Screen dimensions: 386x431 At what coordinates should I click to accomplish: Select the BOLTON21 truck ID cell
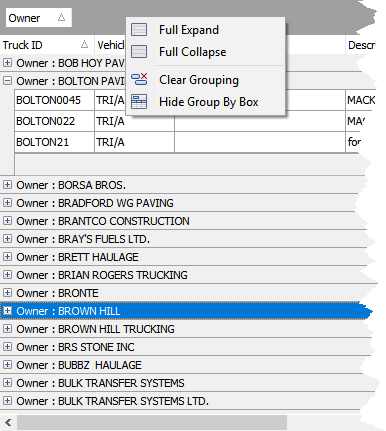[x=54, y=142]
